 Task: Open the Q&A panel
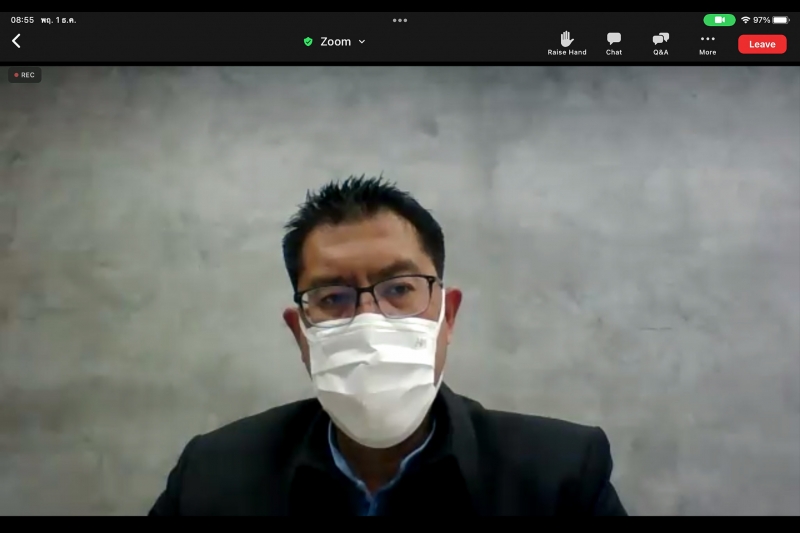[661, 38]
